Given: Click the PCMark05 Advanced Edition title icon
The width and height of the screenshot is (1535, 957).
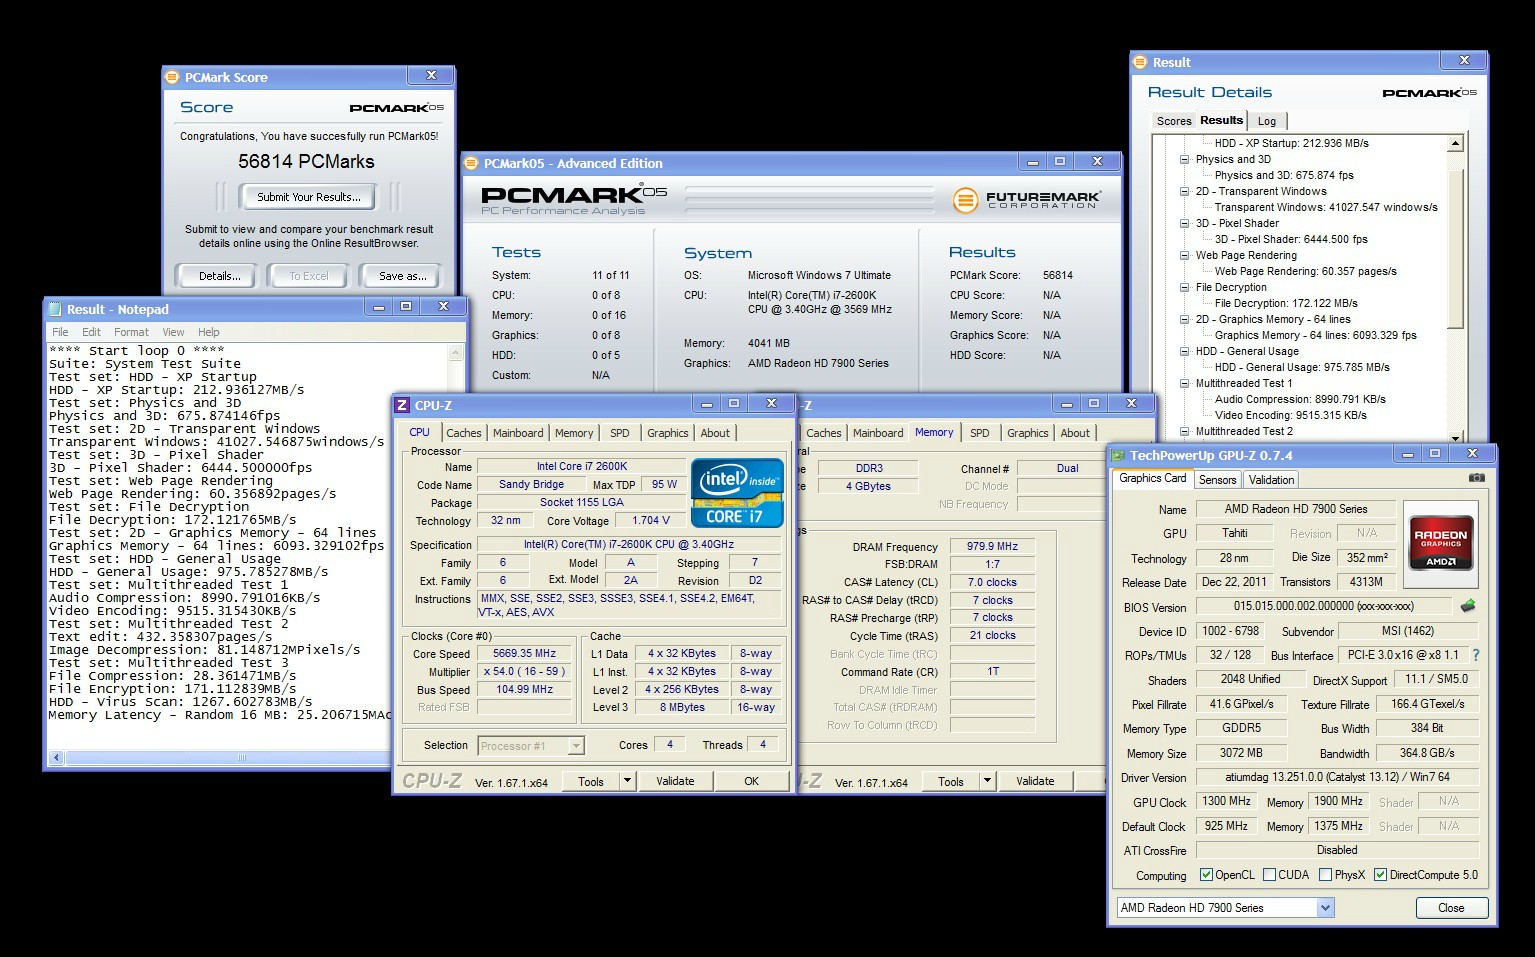Looking at the screenshot, I should [x=472, y=163].
